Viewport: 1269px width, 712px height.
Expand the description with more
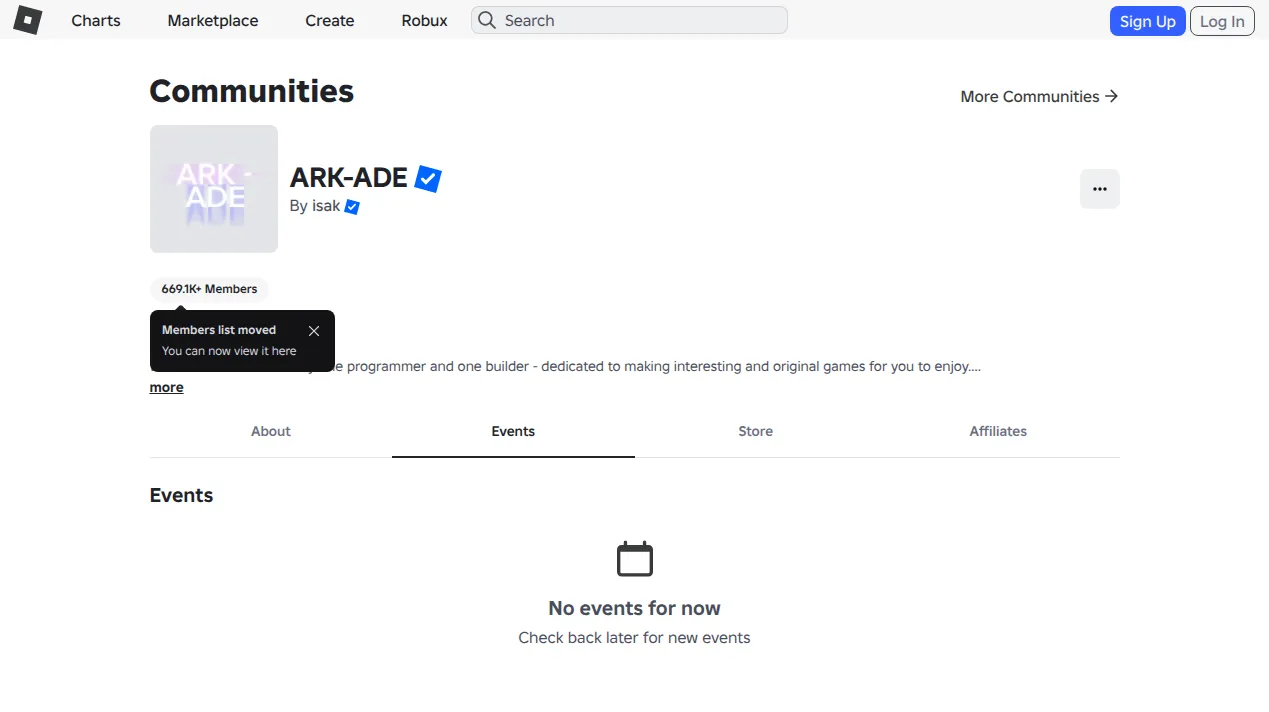click(x=167, y=388)
